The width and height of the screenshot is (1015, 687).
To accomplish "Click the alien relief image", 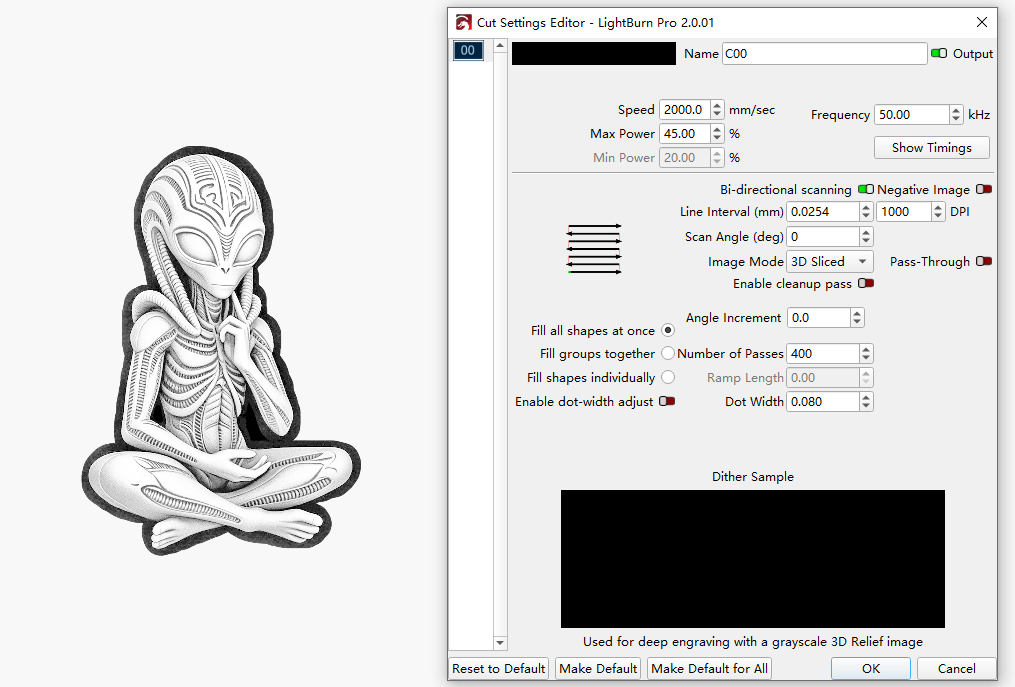I will (221, 351).
